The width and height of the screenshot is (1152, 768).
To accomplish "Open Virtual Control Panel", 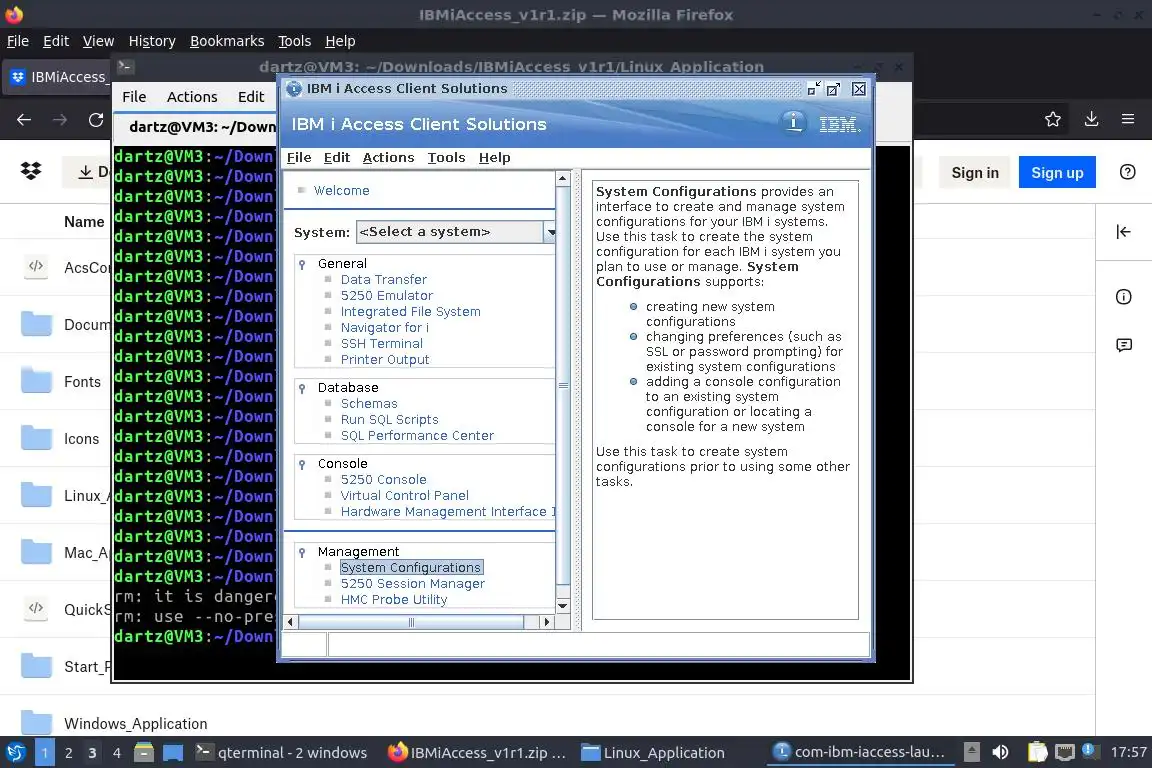I will (x=405, y=496).
